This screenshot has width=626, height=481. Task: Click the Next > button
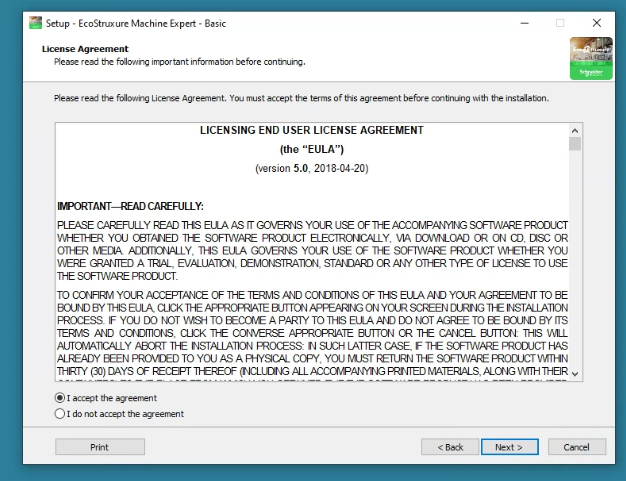click(509, 447)
